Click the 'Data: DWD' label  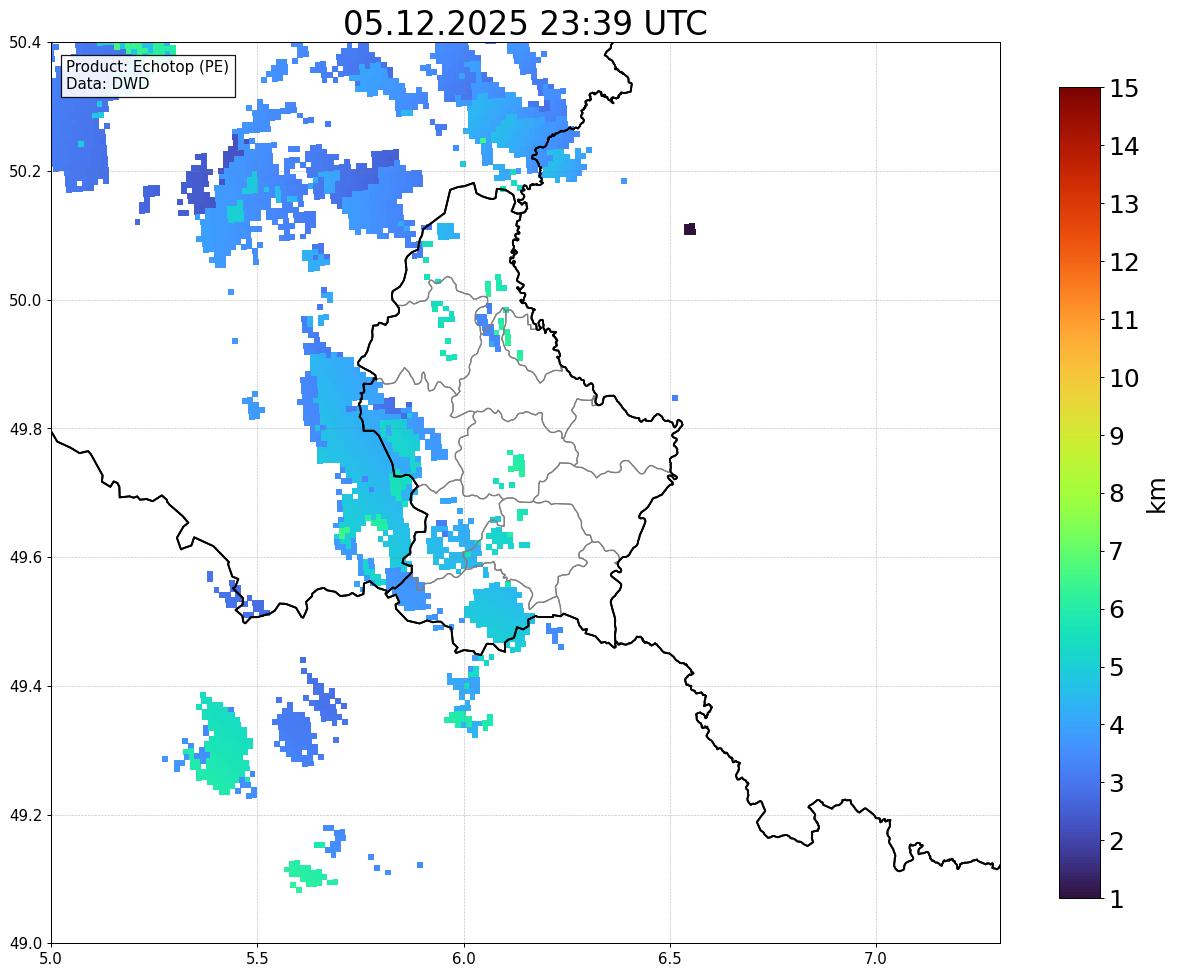[x=107, y=83]
